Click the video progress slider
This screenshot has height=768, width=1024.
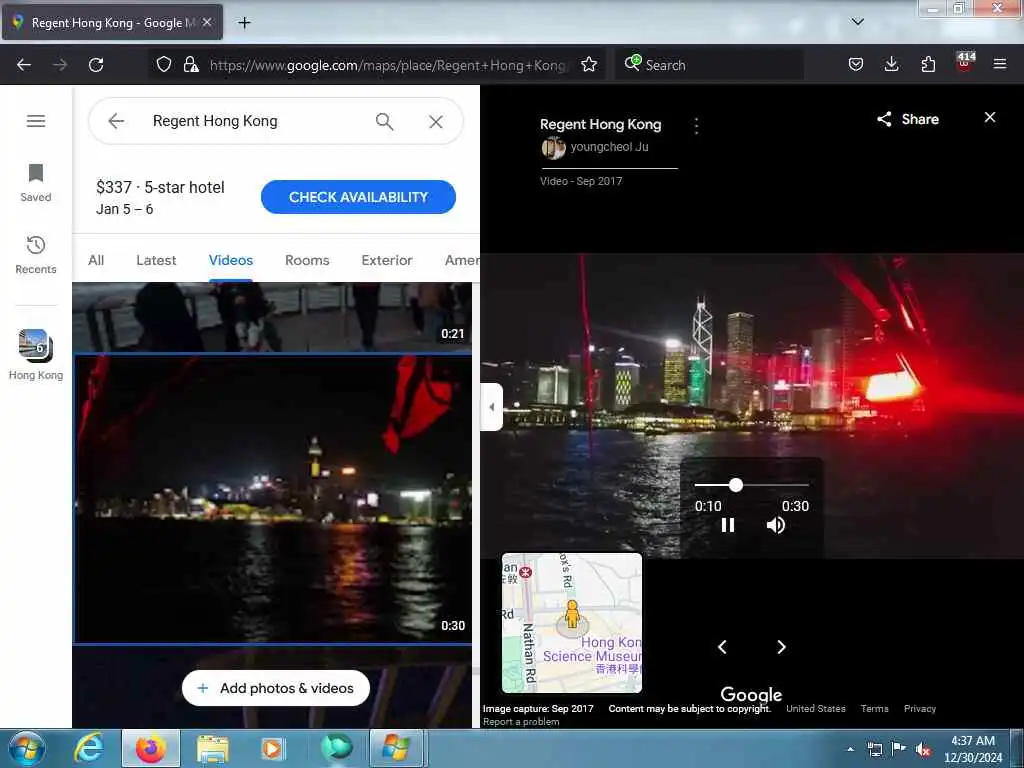coord(752,485)
